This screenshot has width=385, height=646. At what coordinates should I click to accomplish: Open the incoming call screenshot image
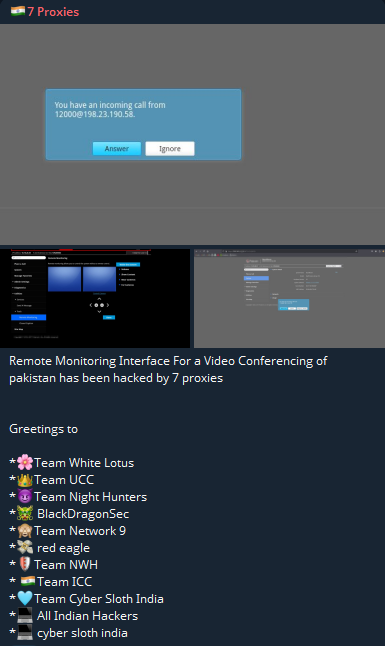click(192, 134)
